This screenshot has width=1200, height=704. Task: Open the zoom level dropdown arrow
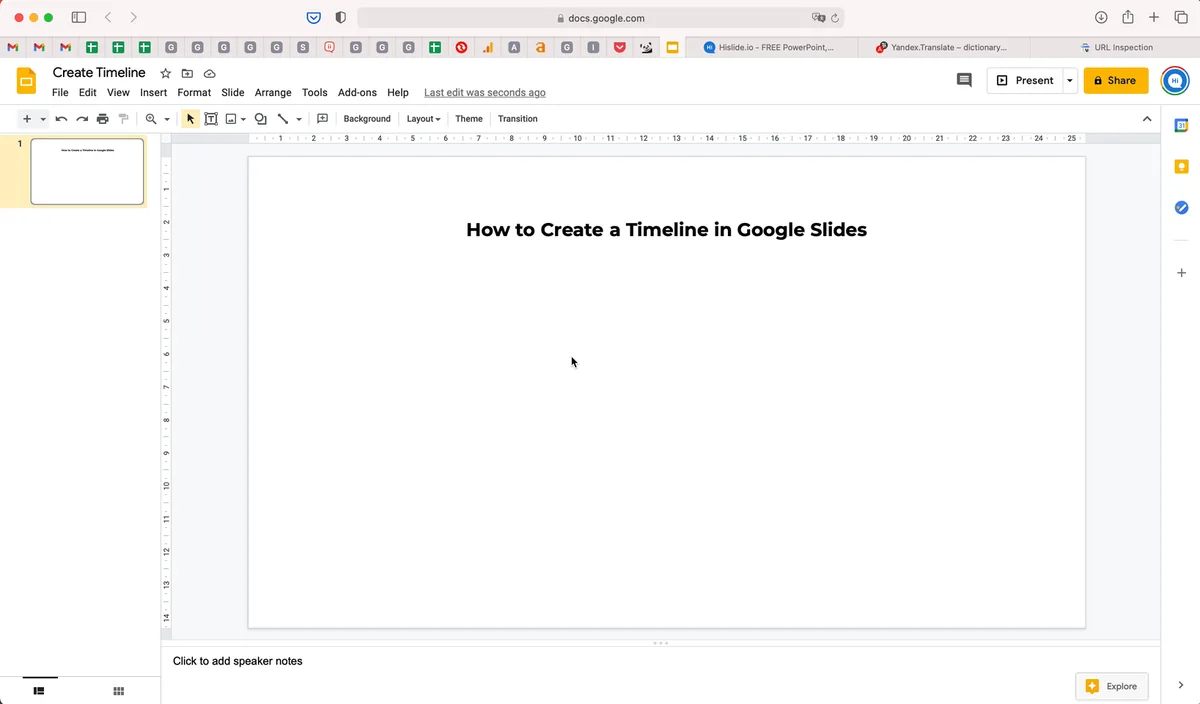point(167,119)
